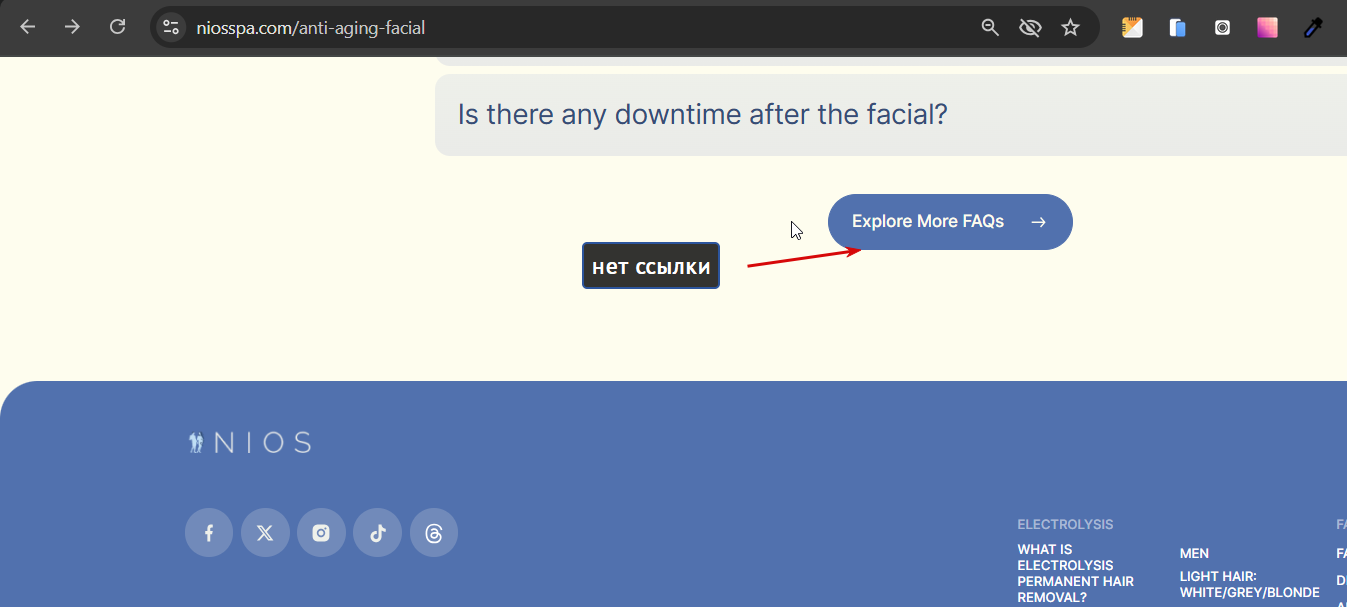Click the orange notepad extension icon
The width and height of the screenshot is (1347, 607).
pos(1132,28)
